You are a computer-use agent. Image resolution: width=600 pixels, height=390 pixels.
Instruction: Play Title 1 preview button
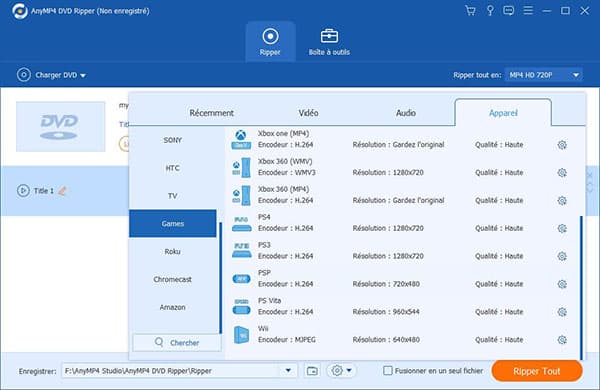(23, 191)
